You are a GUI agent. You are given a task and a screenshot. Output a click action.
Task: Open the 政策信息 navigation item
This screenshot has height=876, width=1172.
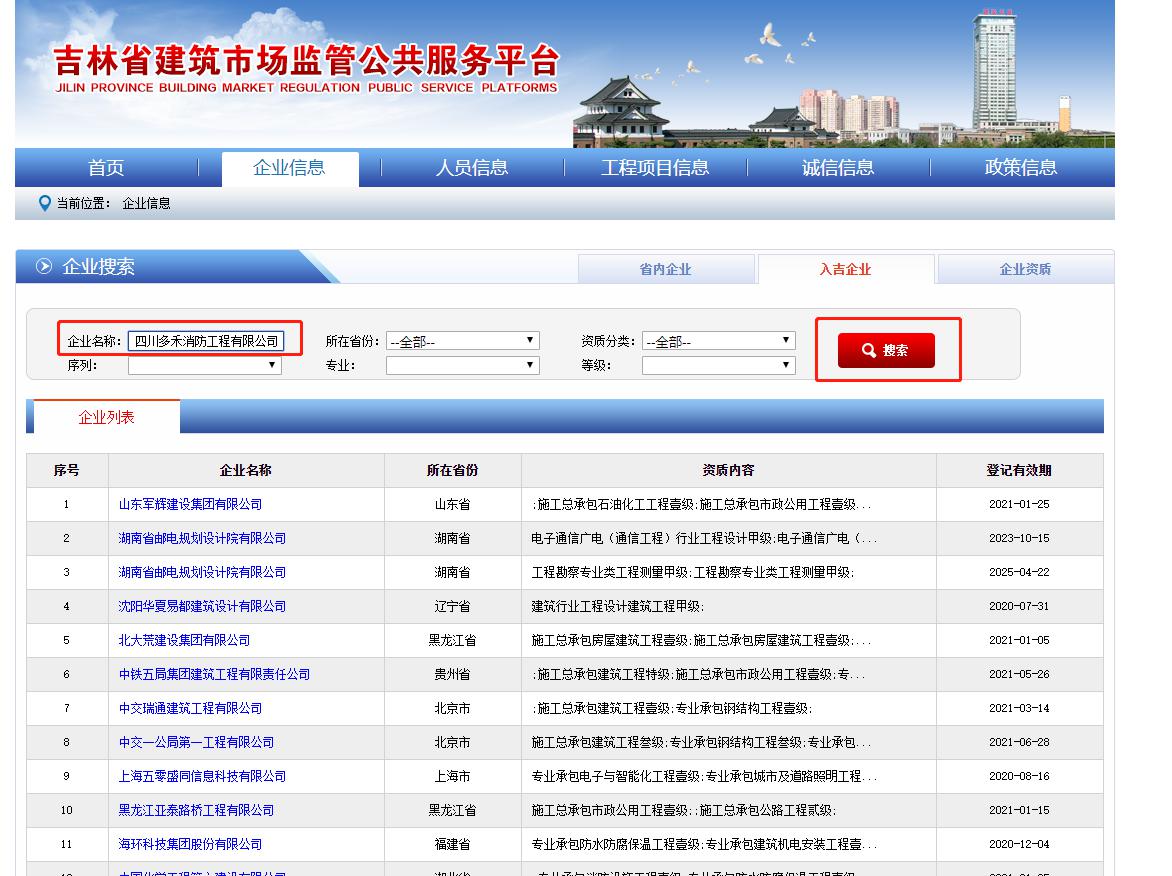coord(1021,168)
